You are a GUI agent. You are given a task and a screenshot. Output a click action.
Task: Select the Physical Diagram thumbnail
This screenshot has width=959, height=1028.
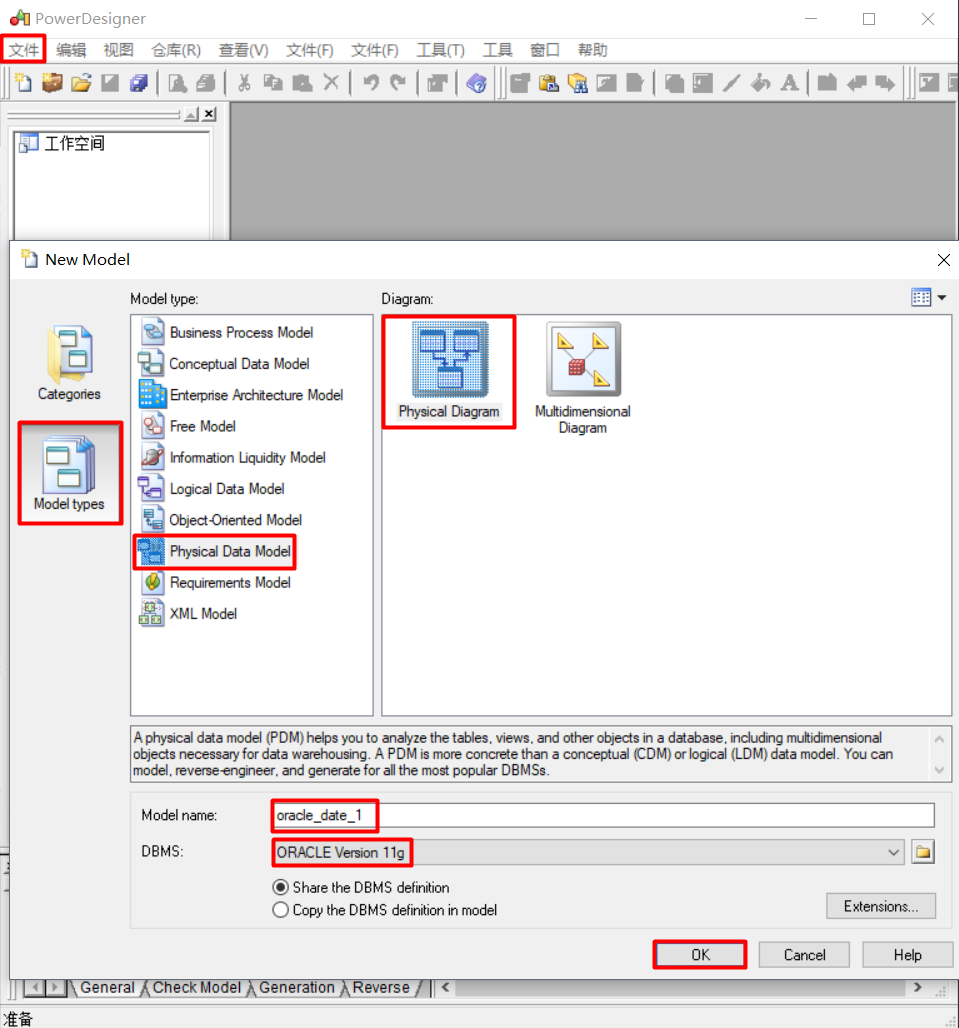point(449,371)
